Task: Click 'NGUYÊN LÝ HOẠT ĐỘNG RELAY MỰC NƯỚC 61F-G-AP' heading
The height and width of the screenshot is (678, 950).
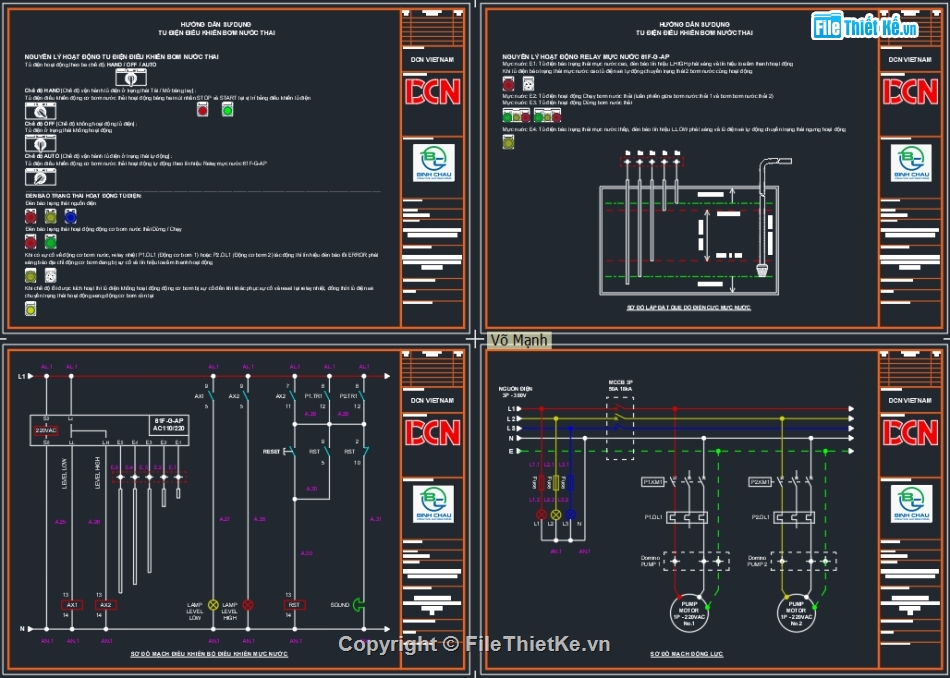Action: click(585, 56)
